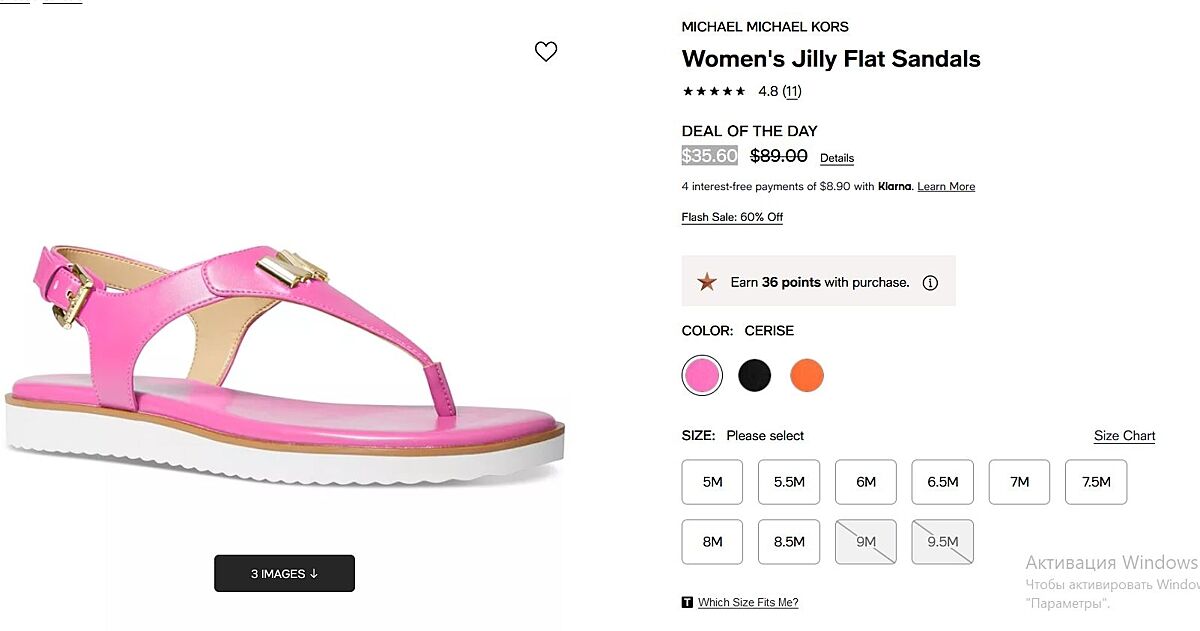Select size 7.5M option
The image size is (1200, 631).
(x=1096, y=482)
